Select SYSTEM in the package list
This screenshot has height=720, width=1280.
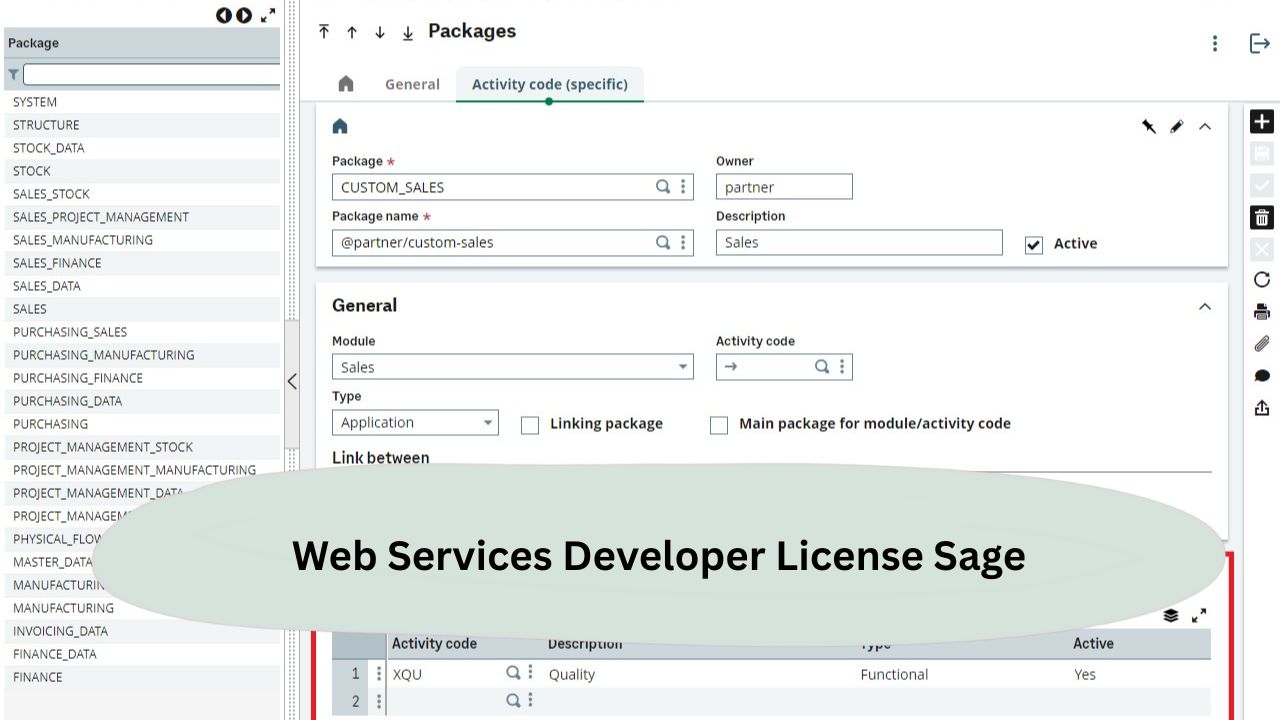(x=142, y=102)
